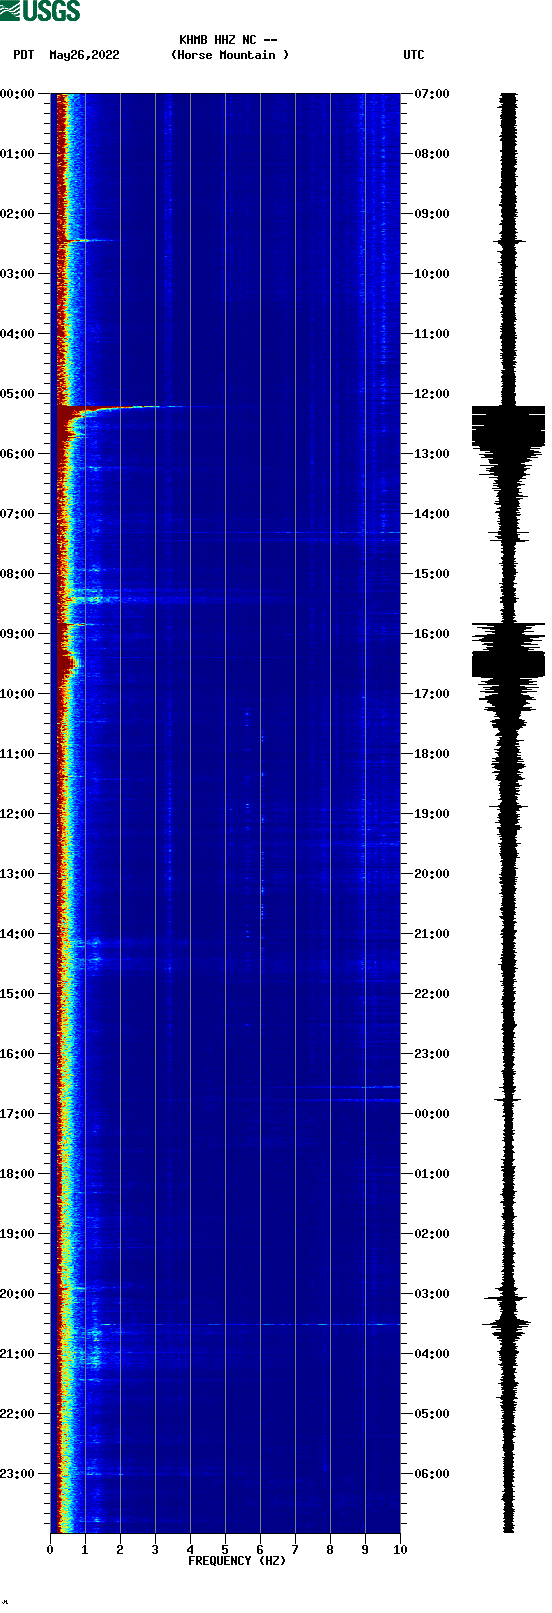
Task: Click the 19:00 UTC time label
Action: coord(432,814)
